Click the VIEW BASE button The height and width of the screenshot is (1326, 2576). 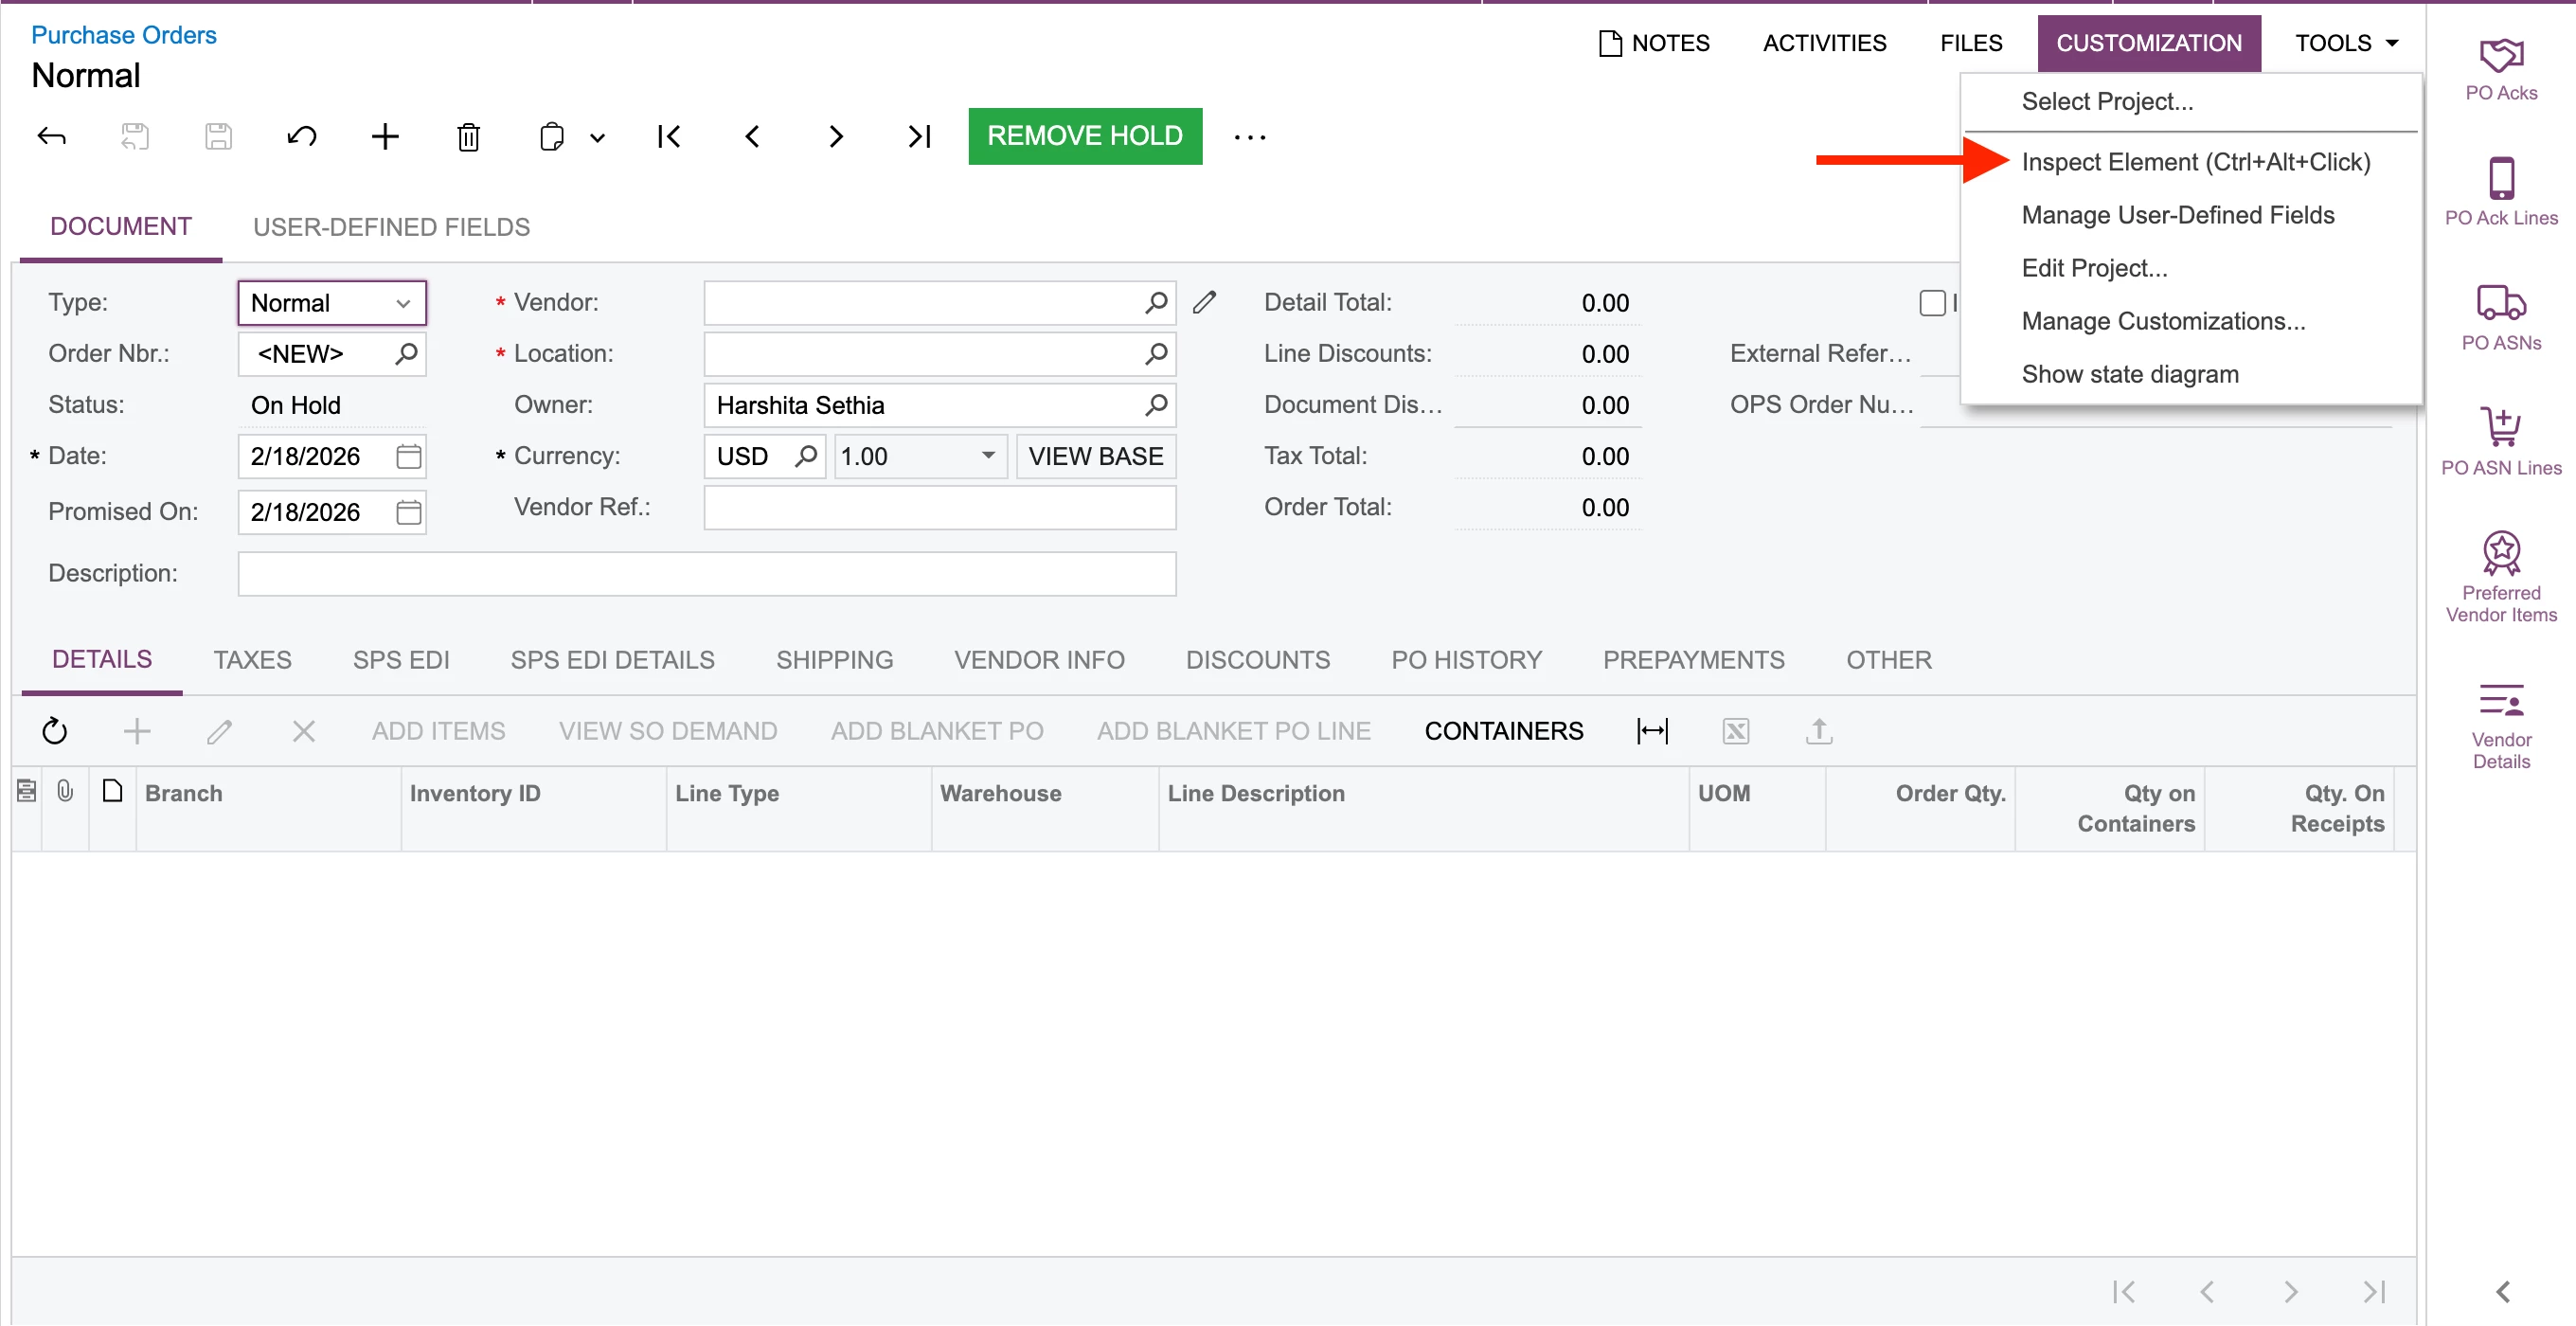click(1095, 456)
